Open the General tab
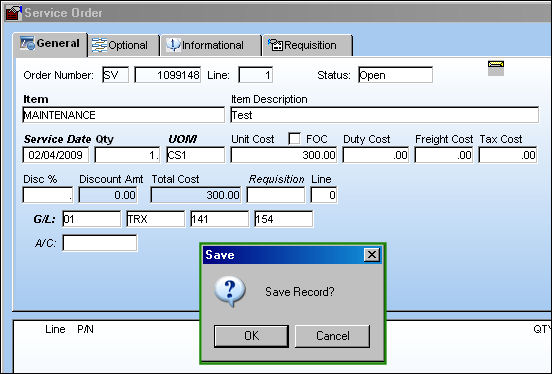552x374 pixels. pos(50,44)
